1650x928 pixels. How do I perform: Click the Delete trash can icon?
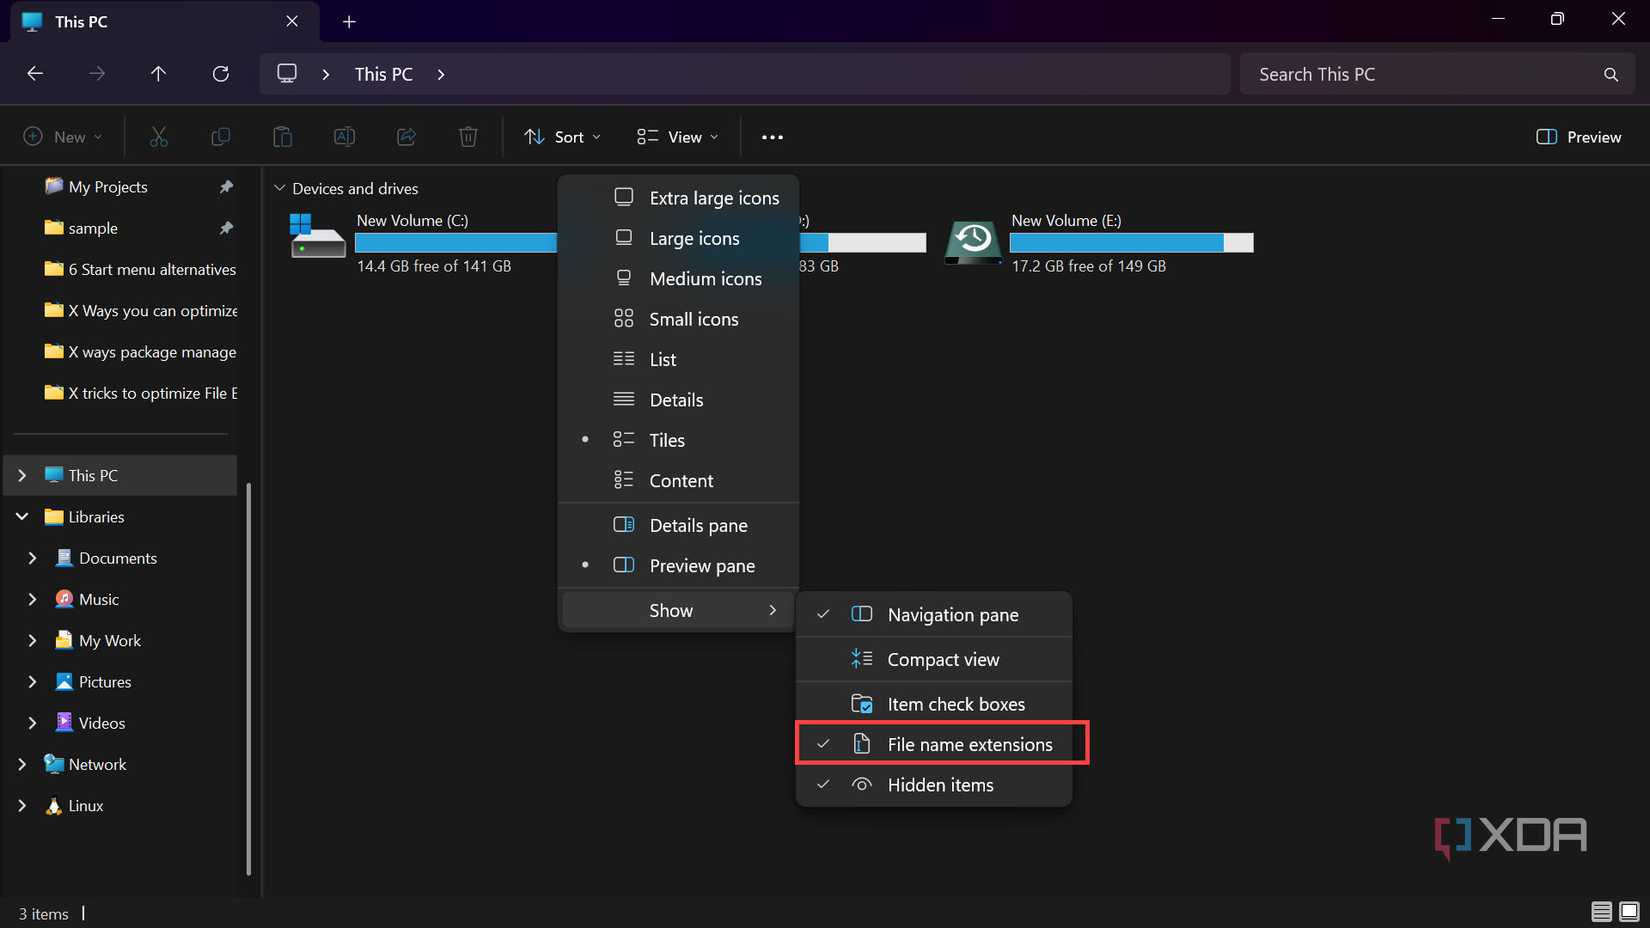coord(468,137)
